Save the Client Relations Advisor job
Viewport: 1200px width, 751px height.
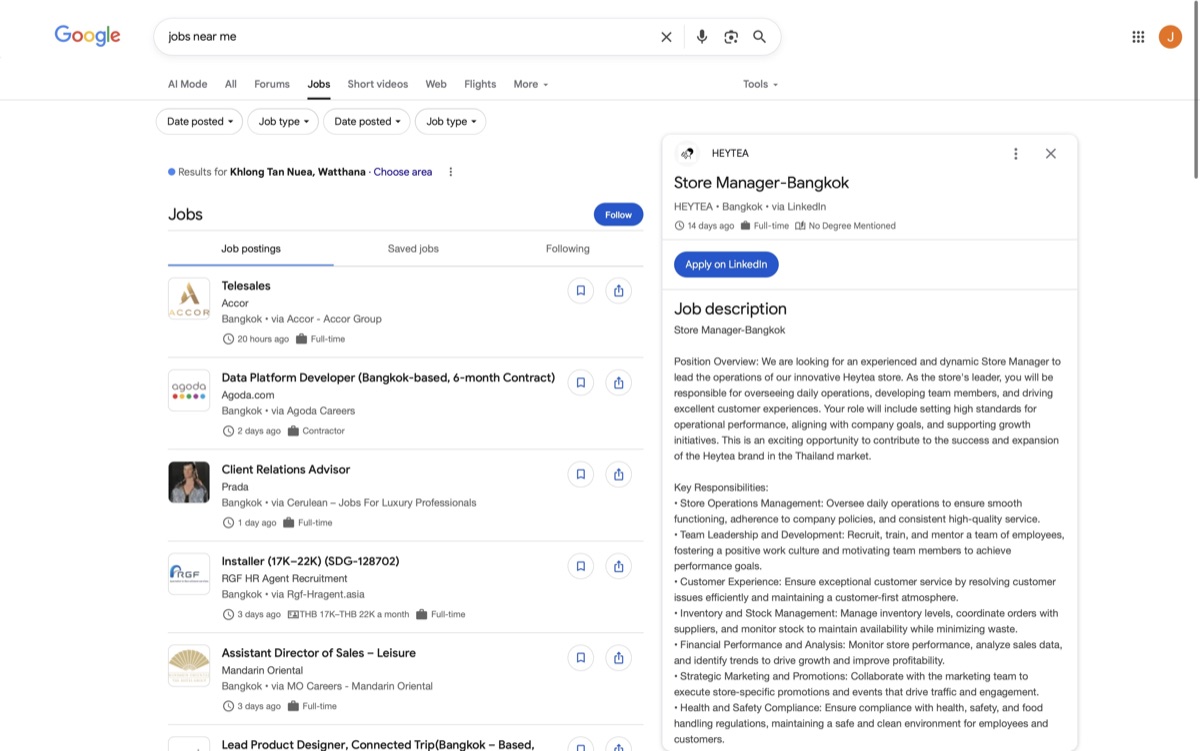(x=581, y=474)
